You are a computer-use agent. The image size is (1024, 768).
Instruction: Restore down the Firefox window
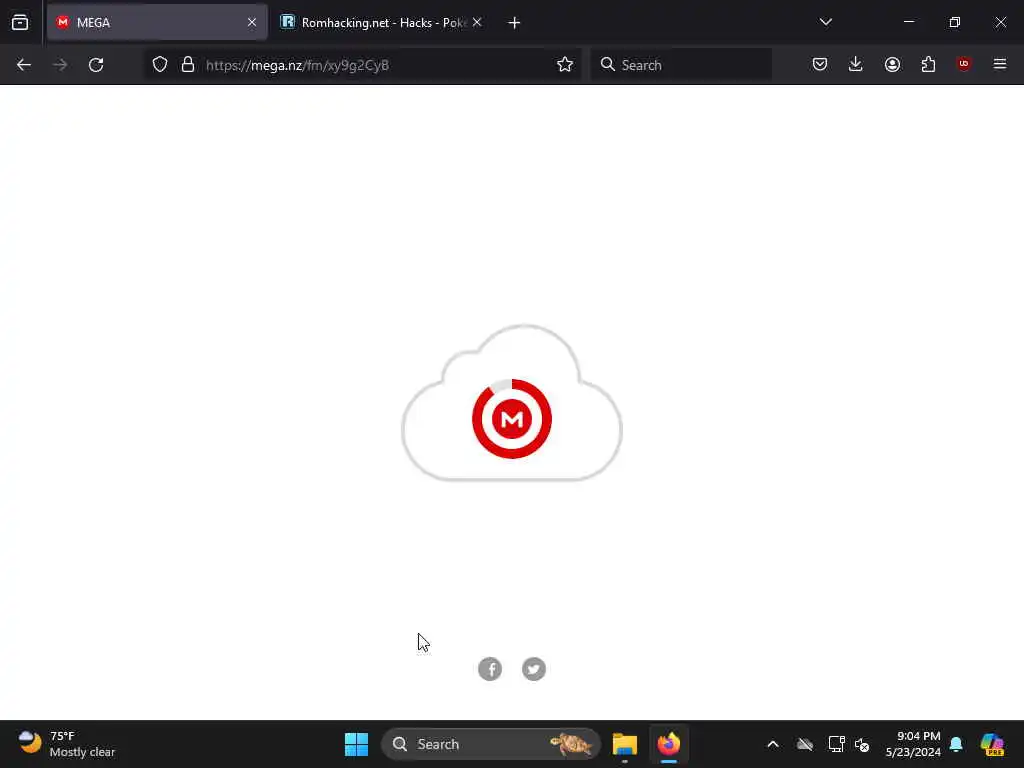tap(955, 22)
